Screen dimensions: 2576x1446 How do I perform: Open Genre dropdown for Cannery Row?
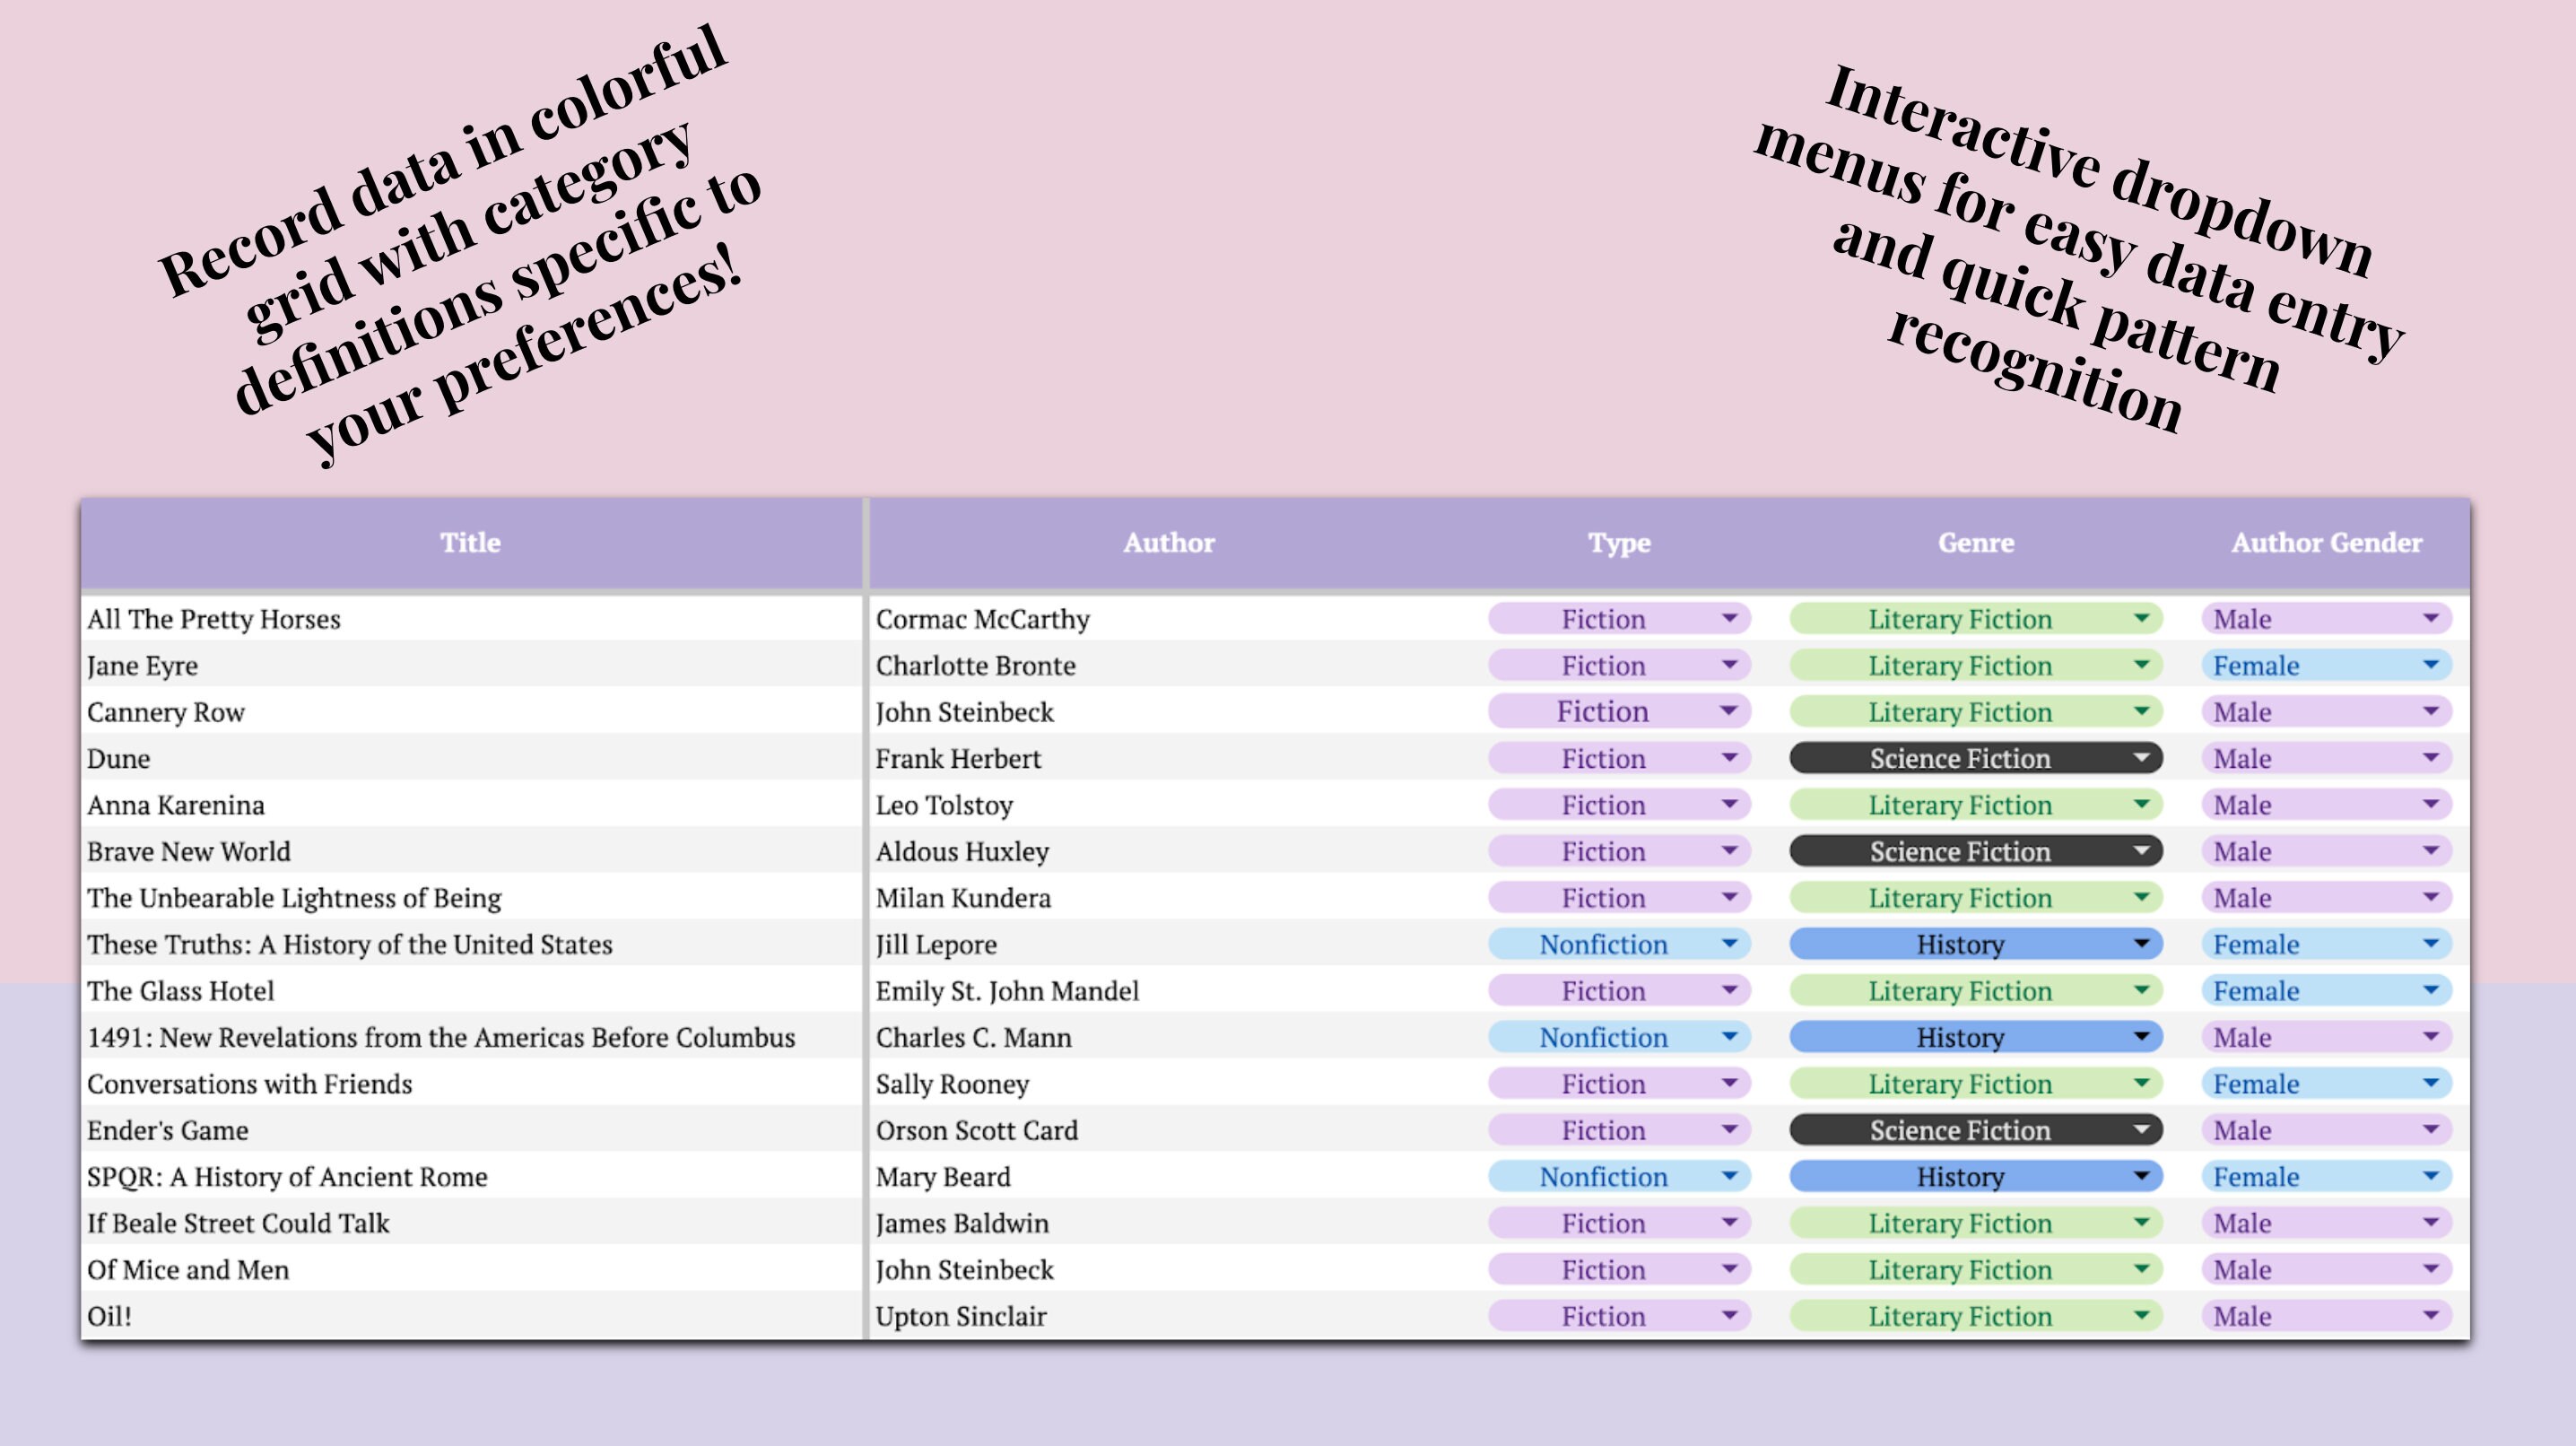[1975, 711]
